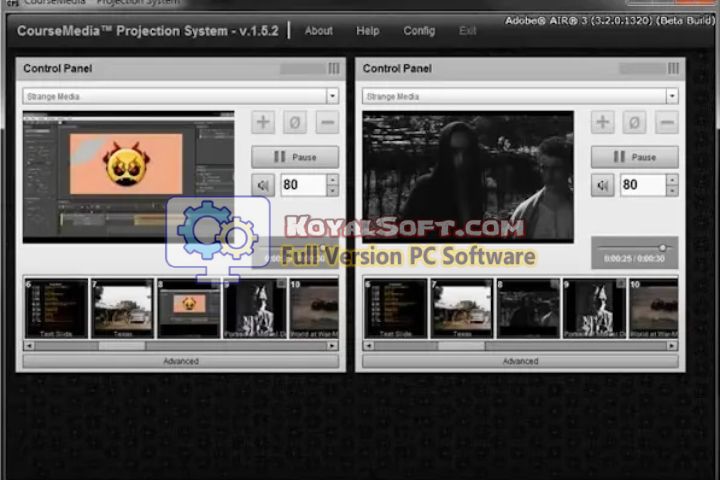
Task: Pause playback in the right Control Panel
Action: coord(635,157)
